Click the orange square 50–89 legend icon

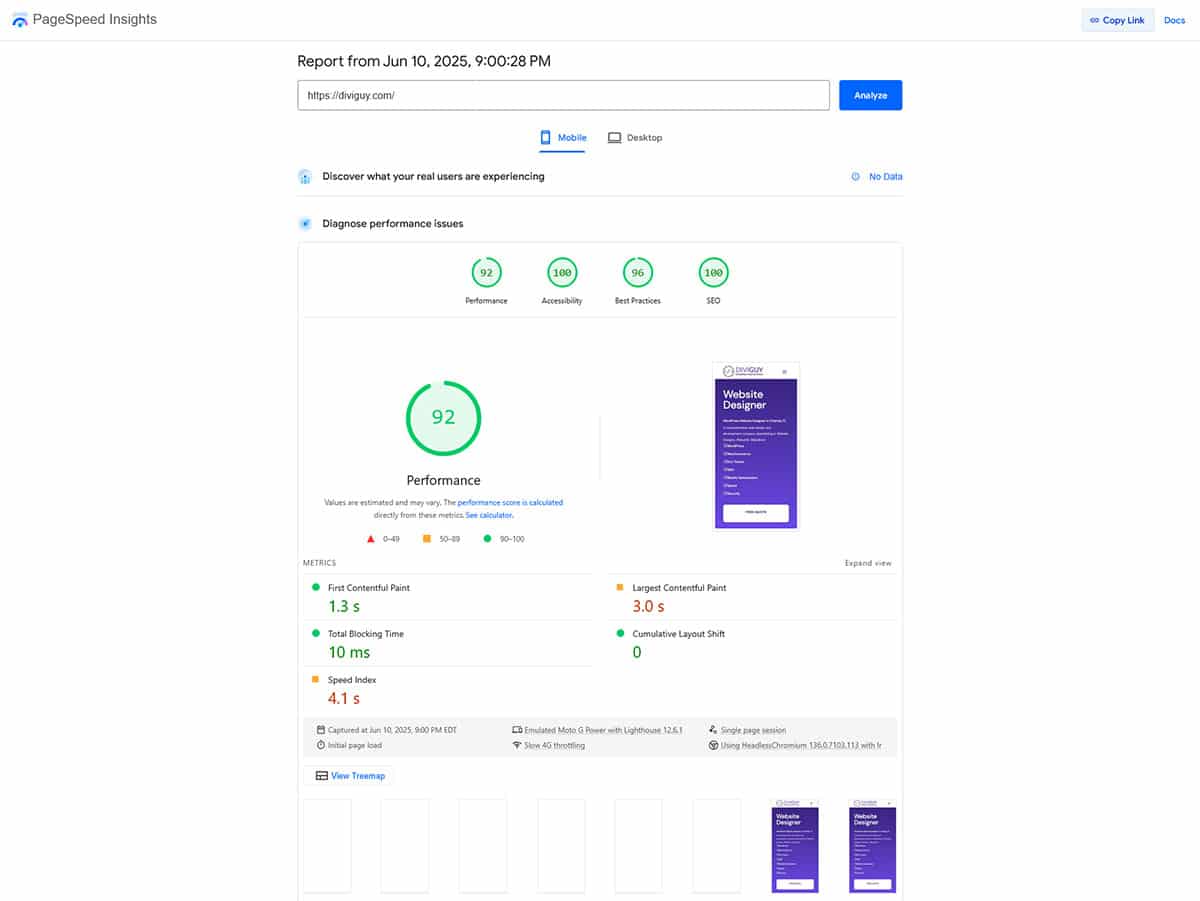coord(427,539)
